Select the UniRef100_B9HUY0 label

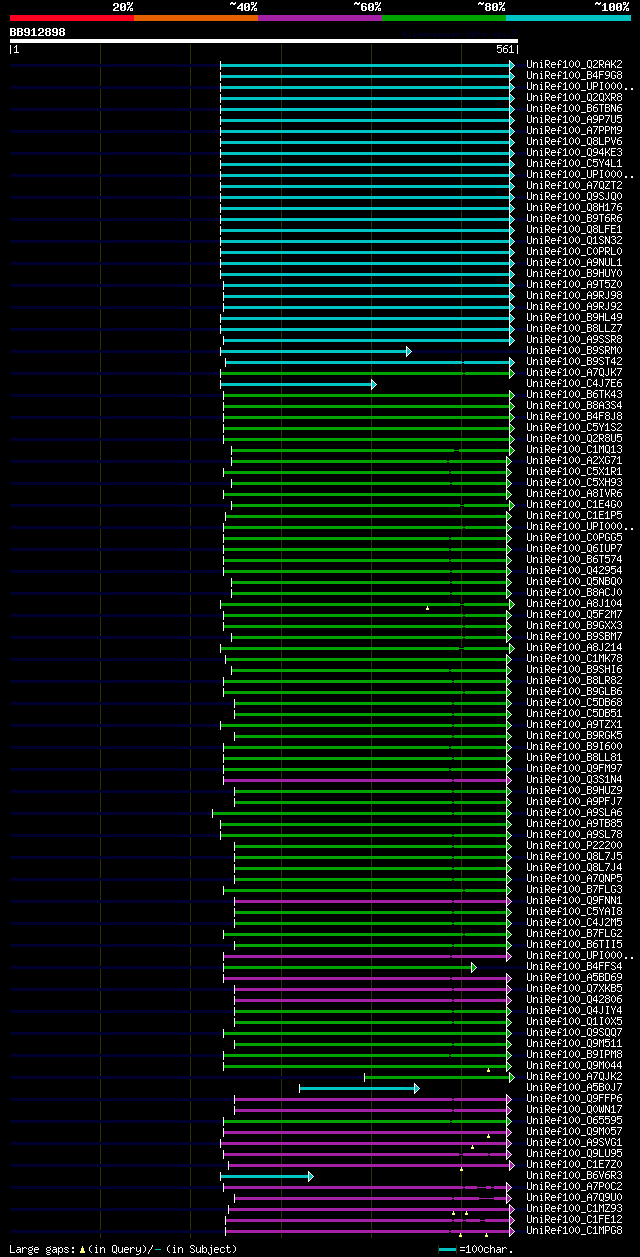click(574, 273)
